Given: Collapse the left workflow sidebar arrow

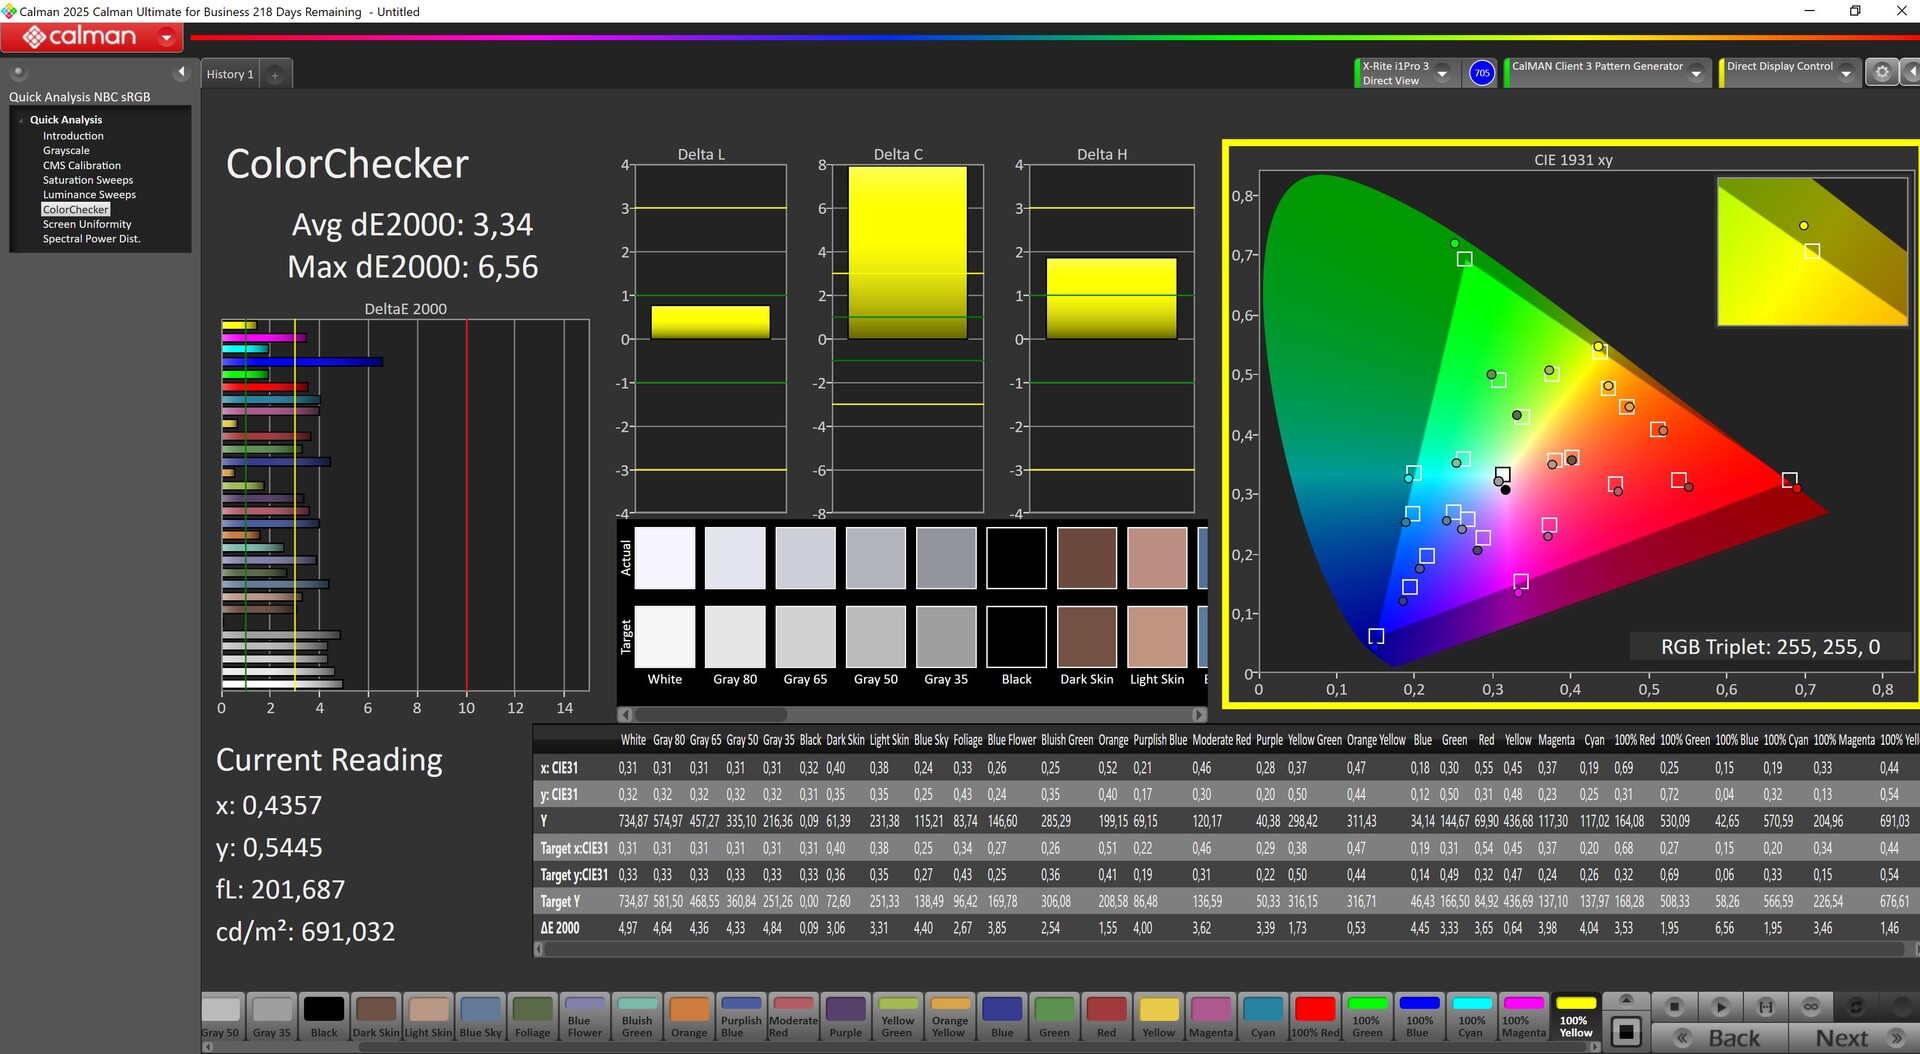Looking at the screenshot, I should coord(181,72).
